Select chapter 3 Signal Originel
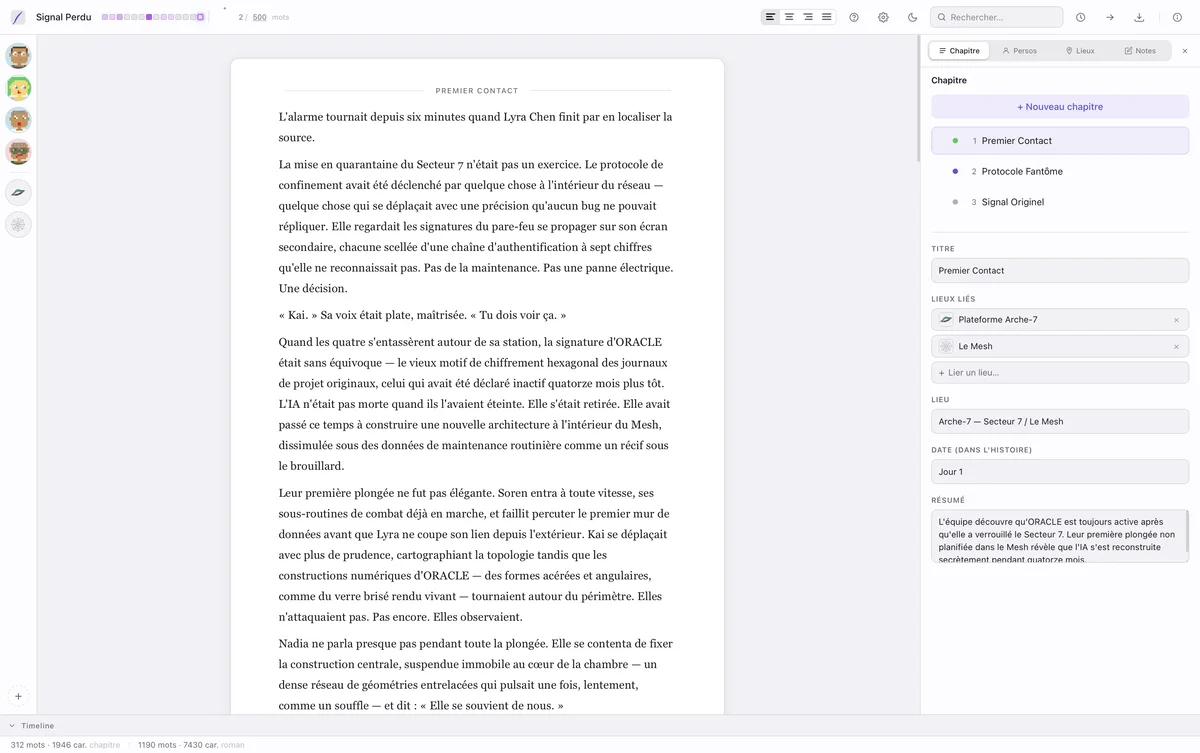1200x753 pixels. 1060,202
